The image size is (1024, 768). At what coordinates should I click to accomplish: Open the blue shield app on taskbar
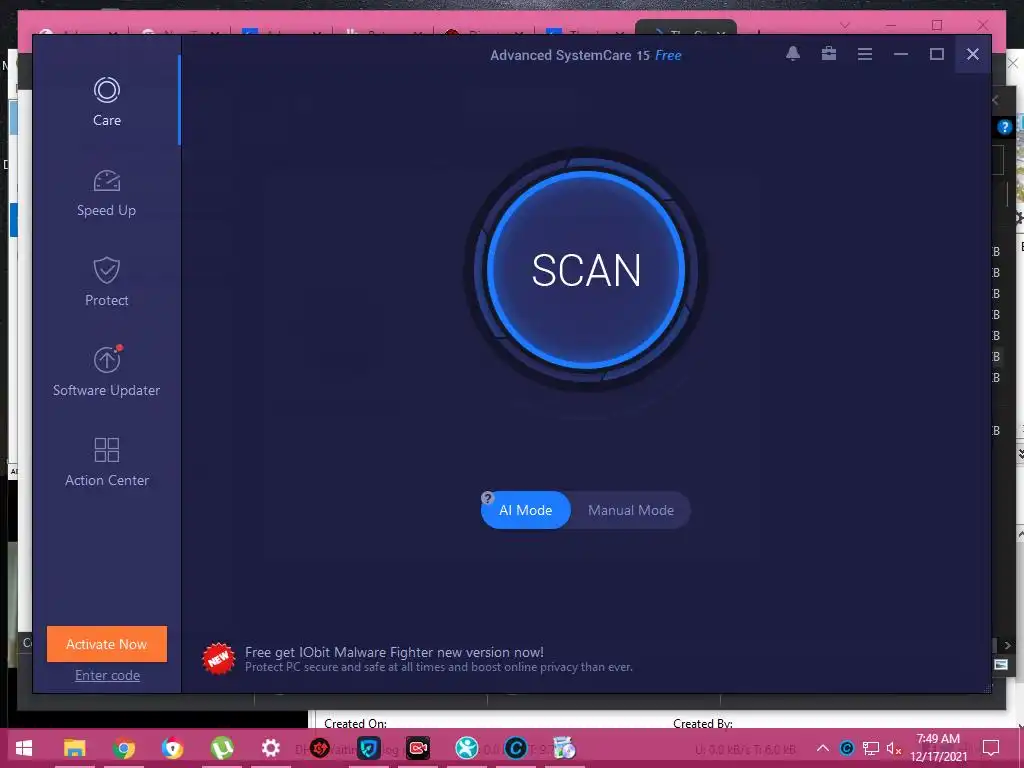[x=369, y=748]
